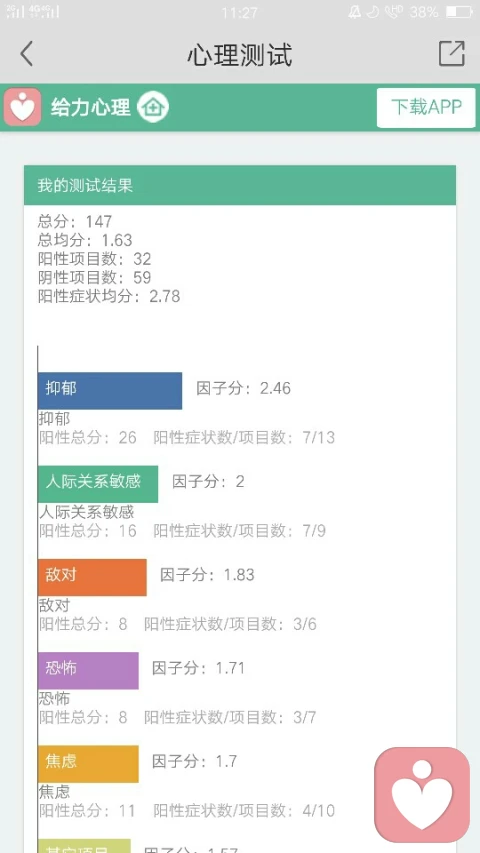
Task: Tap the 心理测试 page title
Action: pos(239,54)
